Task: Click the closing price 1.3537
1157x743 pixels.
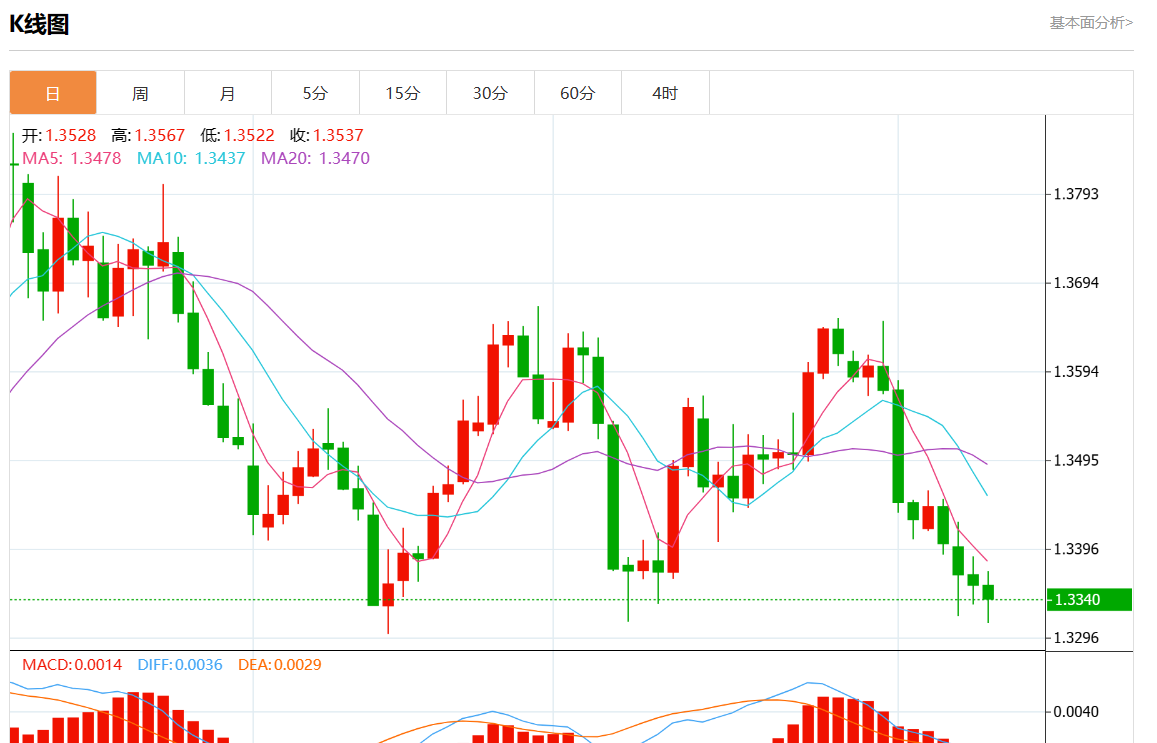Action: click(x=339, y=136)
